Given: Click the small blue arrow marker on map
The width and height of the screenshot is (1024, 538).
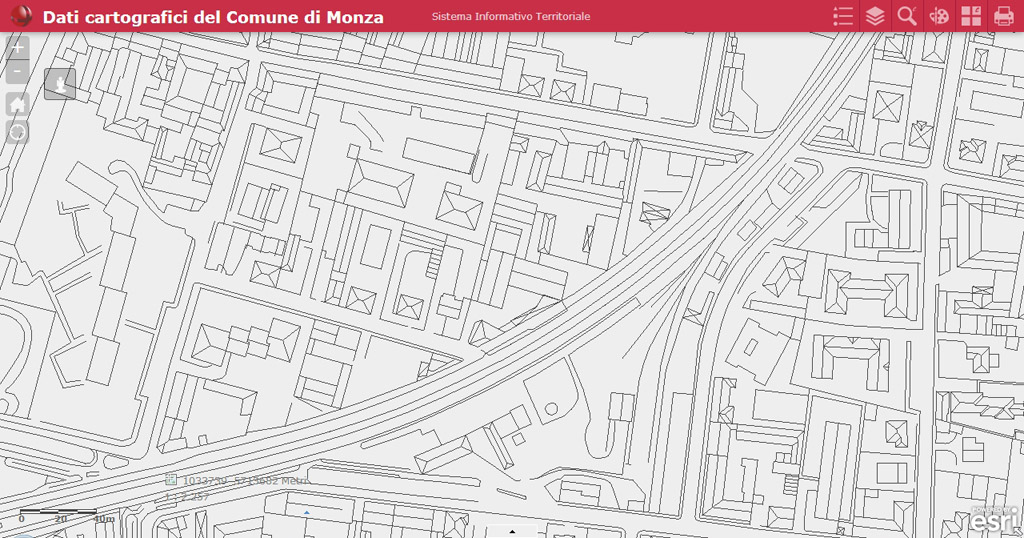Looking at the screenshot, I should (307, 512).
